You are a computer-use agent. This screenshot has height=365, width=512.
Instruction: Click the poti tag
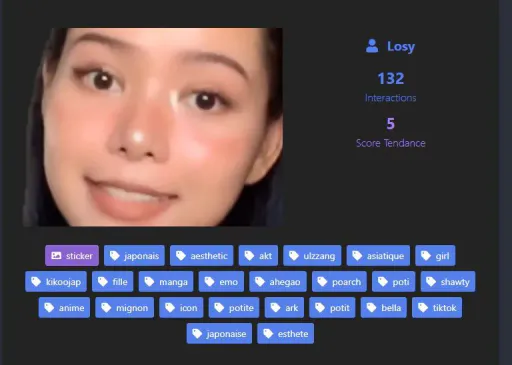pyautogui.click(x=394, y=282)
